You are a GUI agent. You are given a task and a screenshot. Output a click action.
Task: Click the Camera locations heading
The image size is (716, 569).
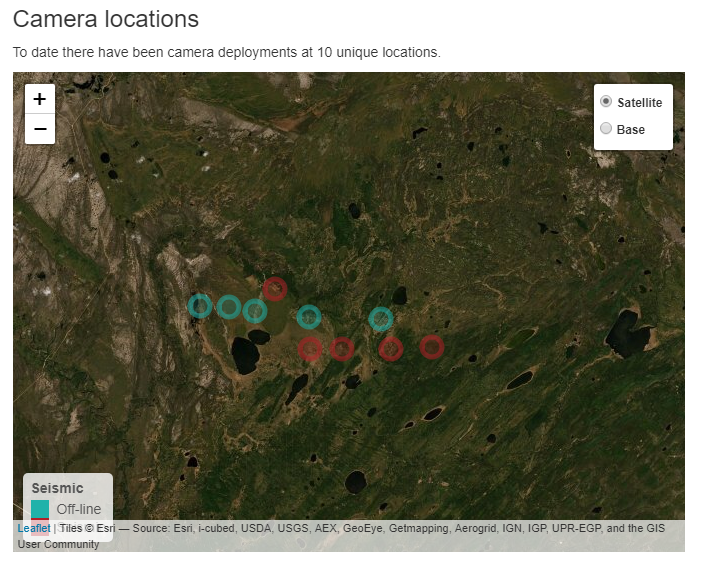106,20
